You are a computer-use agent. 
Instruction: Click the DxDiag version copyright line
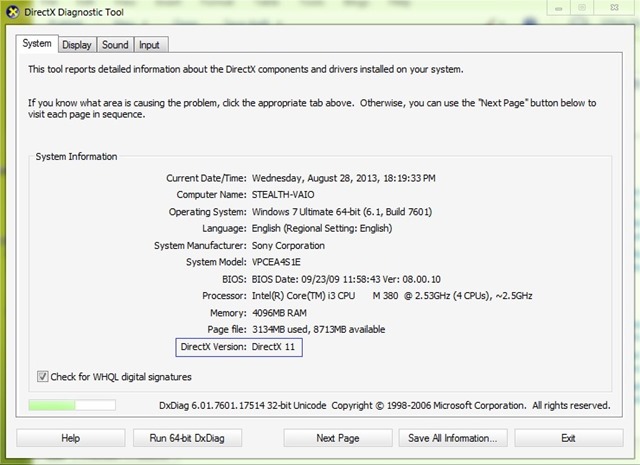pos(384,405)
